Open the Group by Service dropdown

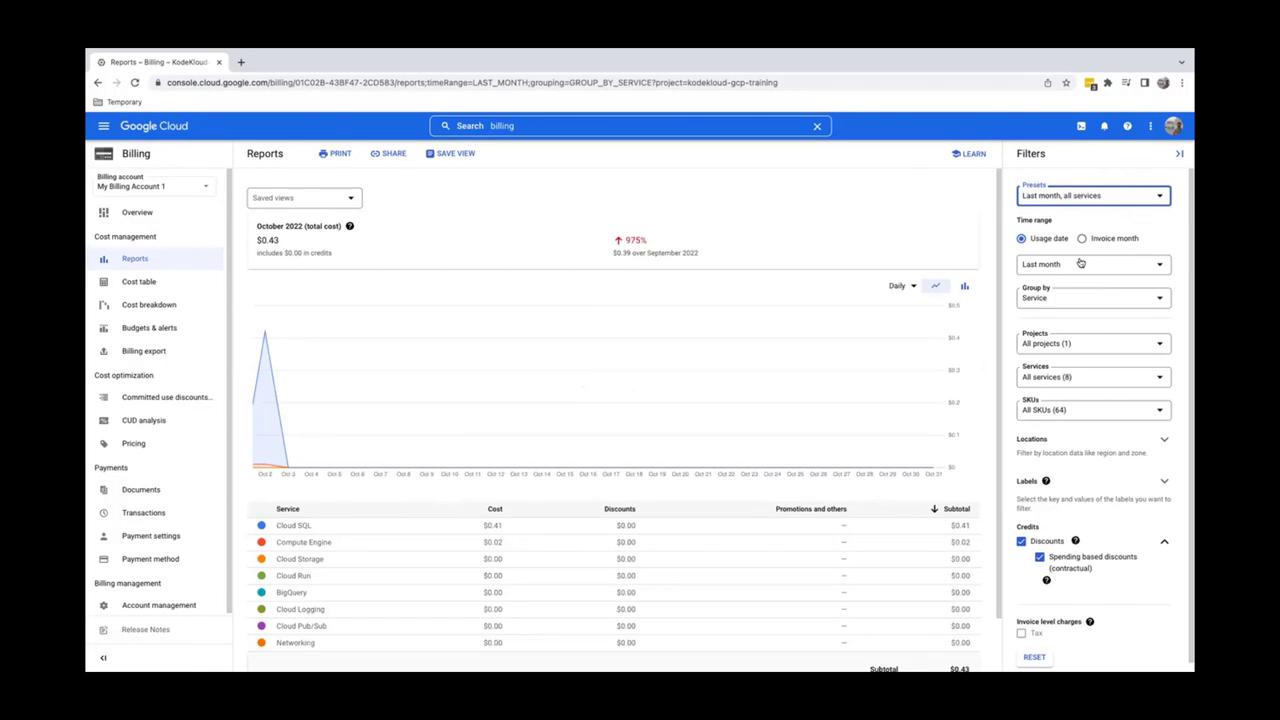pos(1093,297)
